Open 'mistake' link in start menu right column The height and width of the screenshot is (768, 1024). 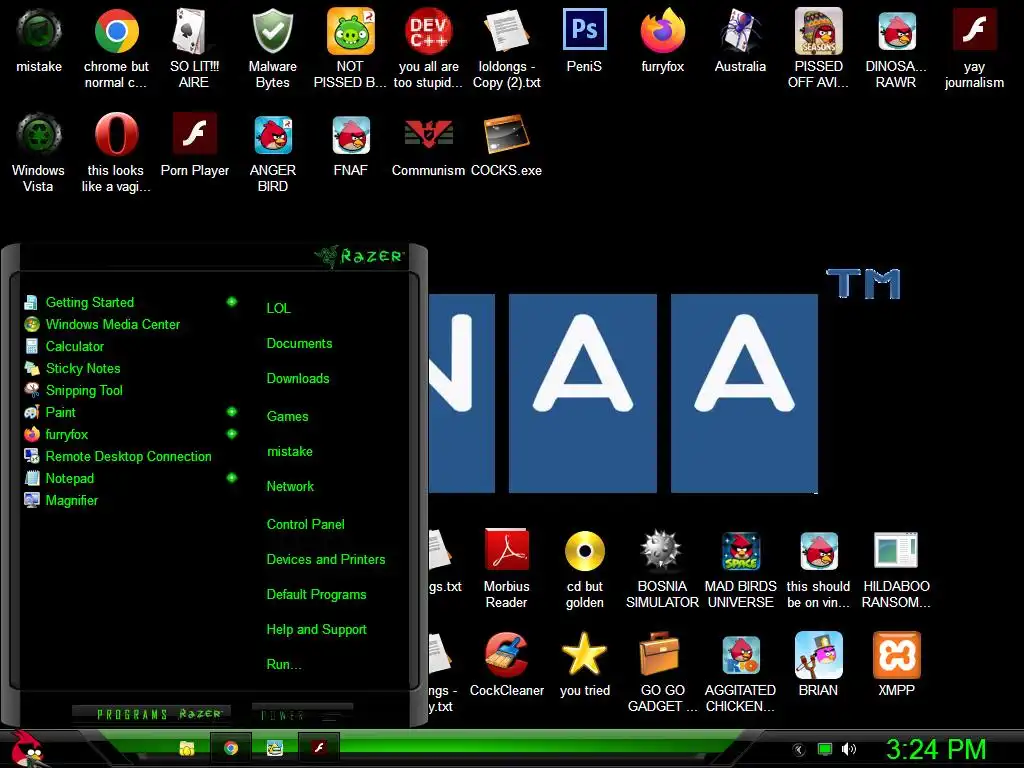[289, 451]
